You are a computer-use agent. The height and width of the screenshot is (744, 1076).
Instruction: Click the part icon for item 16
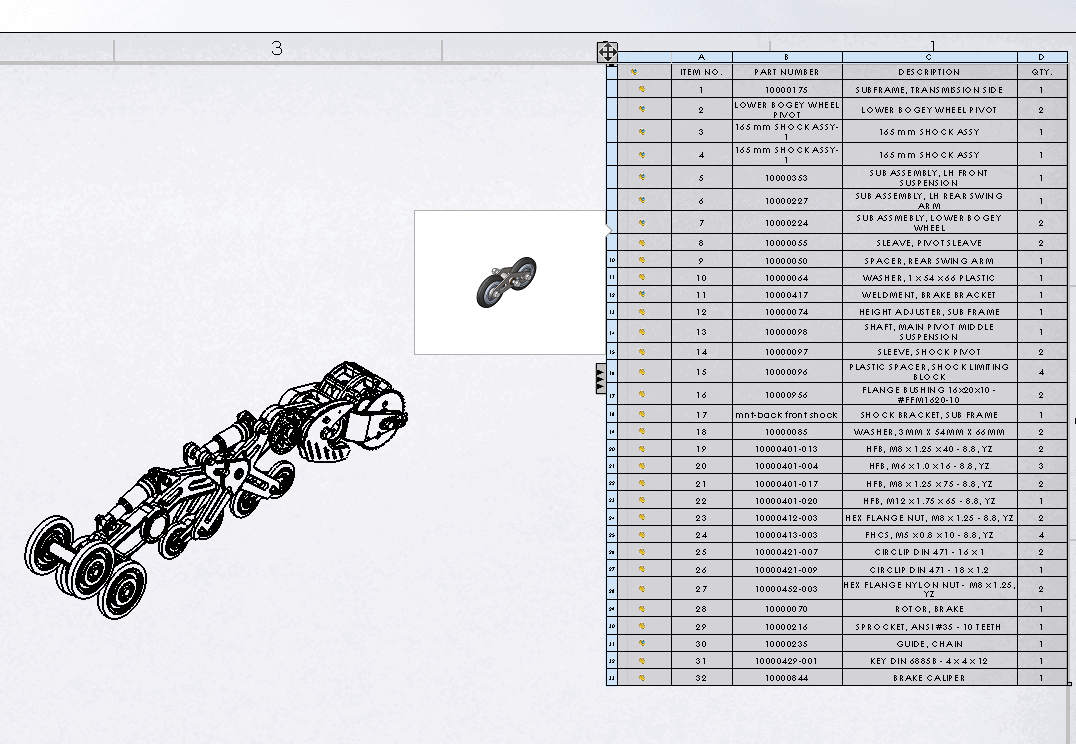[642, 395]
